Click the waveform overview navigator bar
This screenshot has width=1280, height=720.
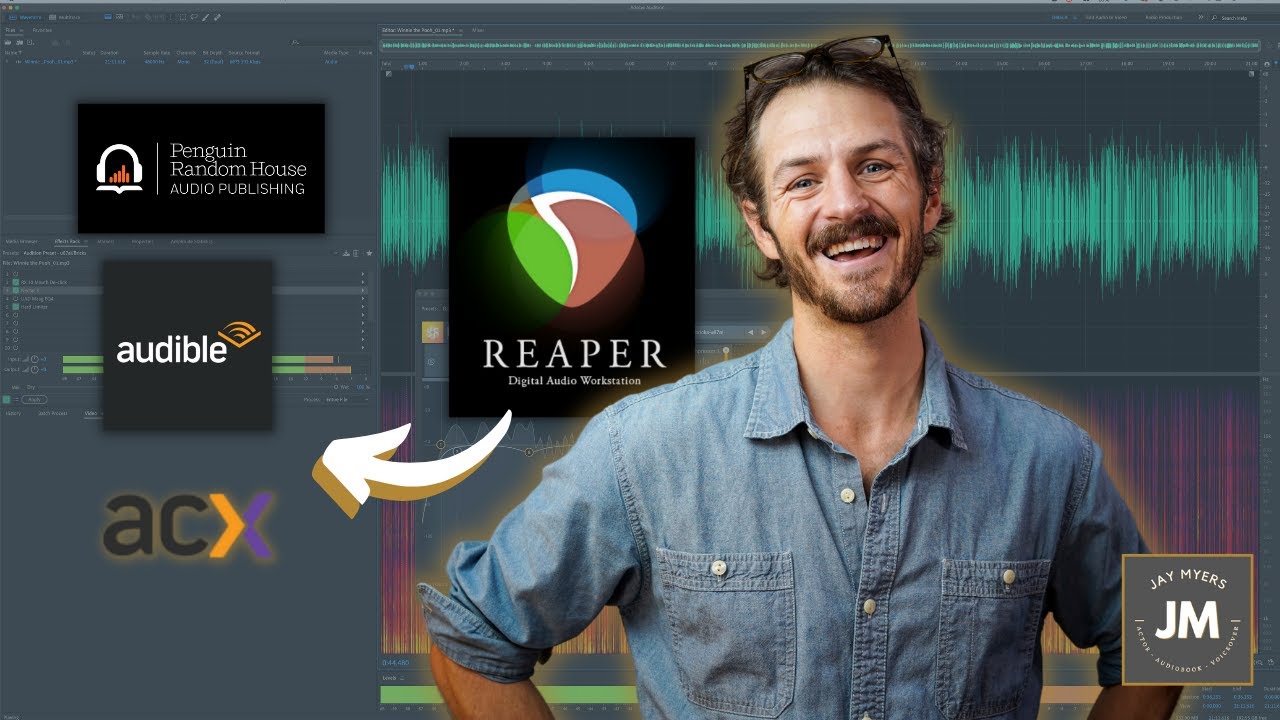[821, 44]
